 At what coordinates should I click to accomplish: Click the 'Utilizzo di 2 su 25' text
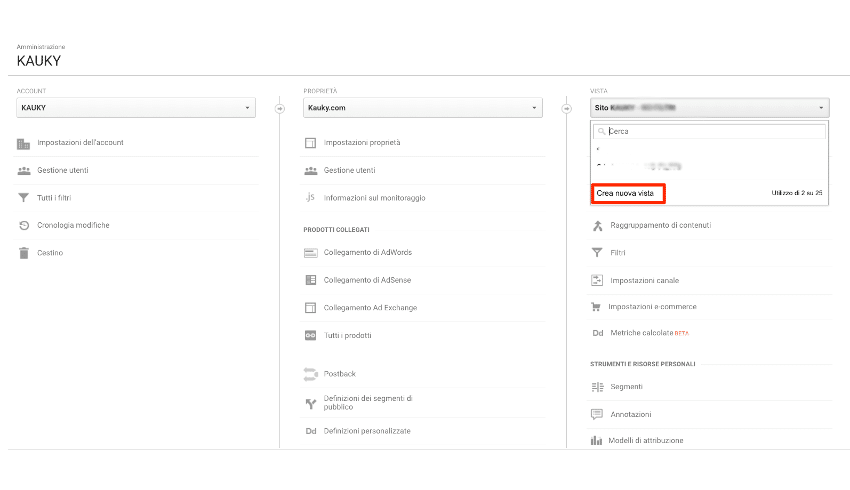(797, 193)
